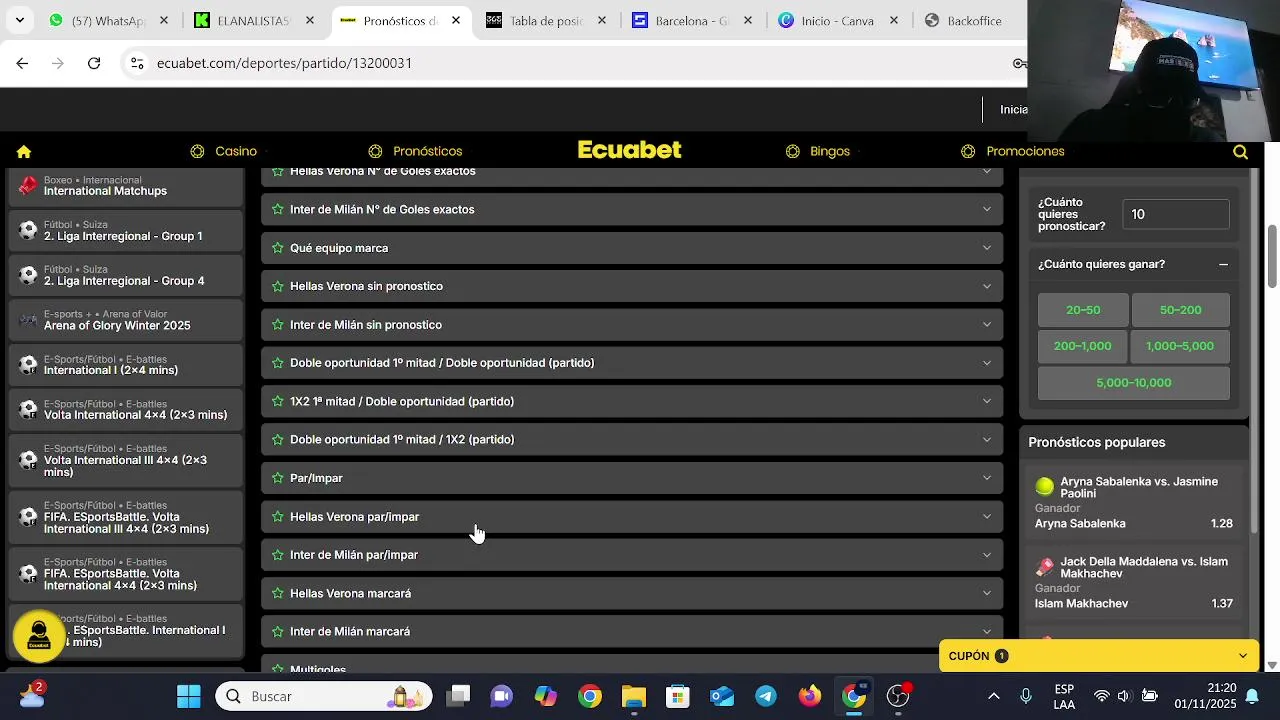Select the 20-50 winnings range
The width and height of the screenshot is (1280, 720).
pyautogui.click(x=1083, y=310)
